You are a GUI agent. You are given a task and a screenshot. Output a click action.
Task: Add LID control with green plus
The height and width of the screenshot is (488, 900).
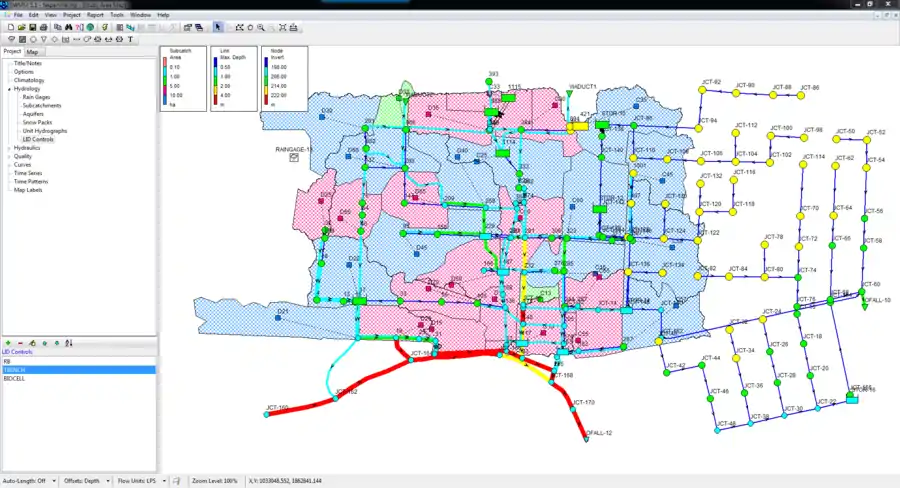tap(8, 343)
